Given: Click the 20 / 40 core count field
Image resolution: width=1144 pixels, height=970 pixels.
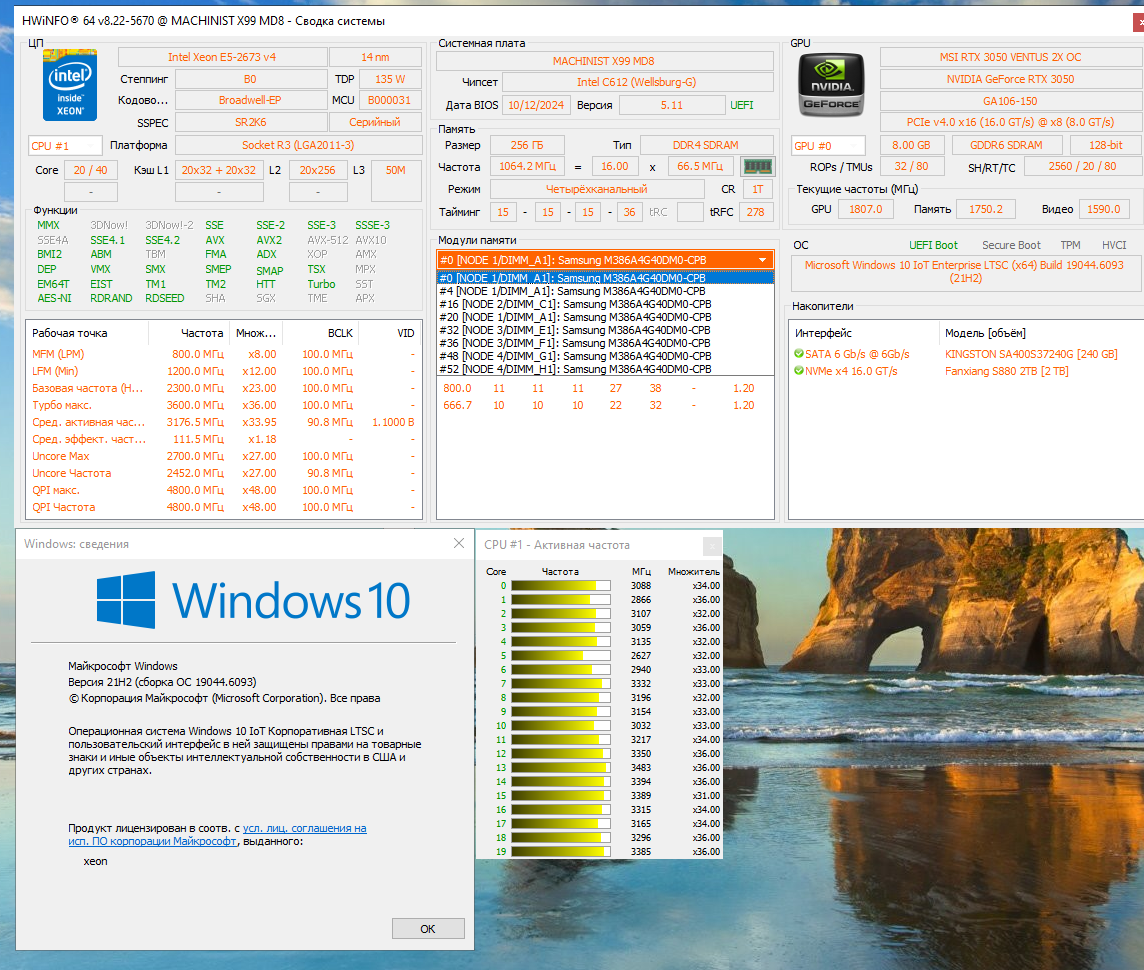Looking at the screenshot, I should pyautogui.click(x=90, y=170).
